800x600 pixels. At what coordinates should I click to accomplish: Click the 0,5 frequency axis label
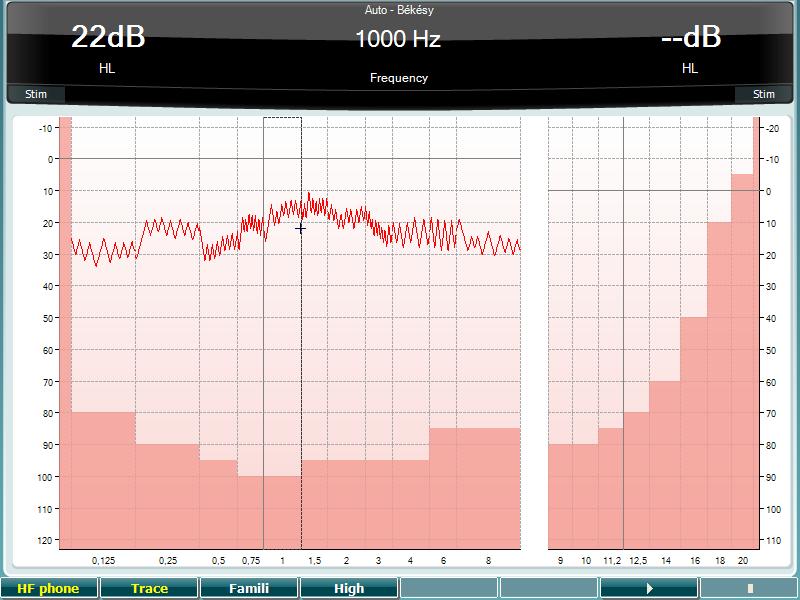click(x=218, y=561)
